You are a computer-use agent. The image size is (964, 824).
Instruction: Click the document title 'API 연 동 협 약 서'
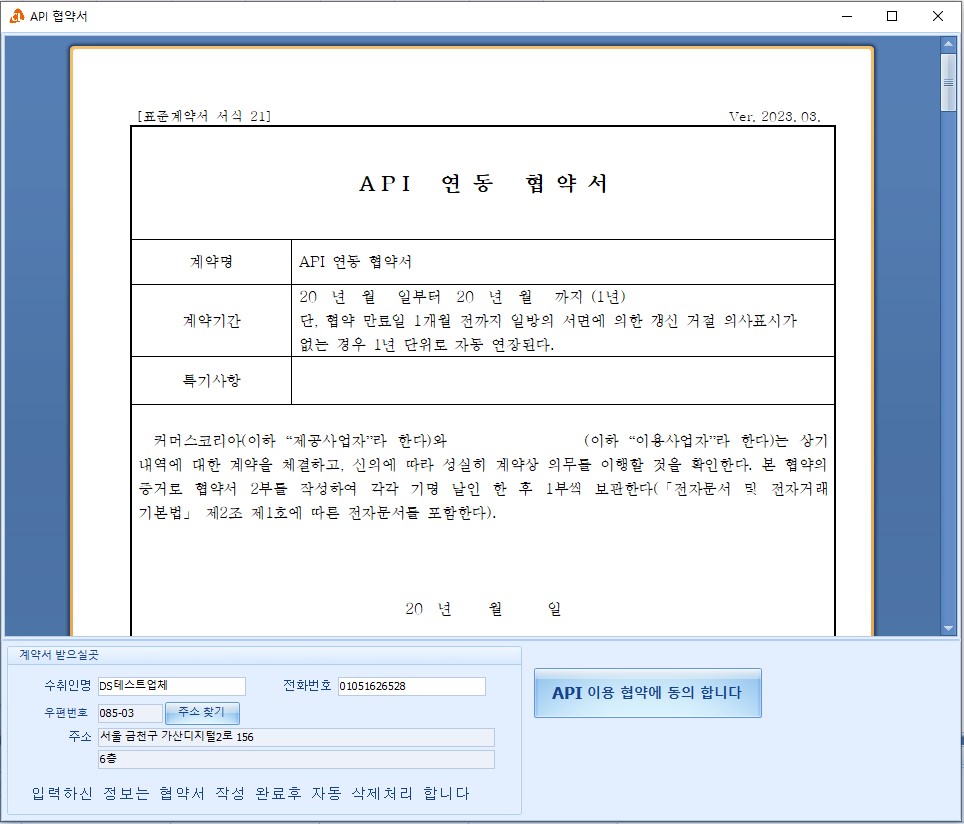click(x=483, y=183)
